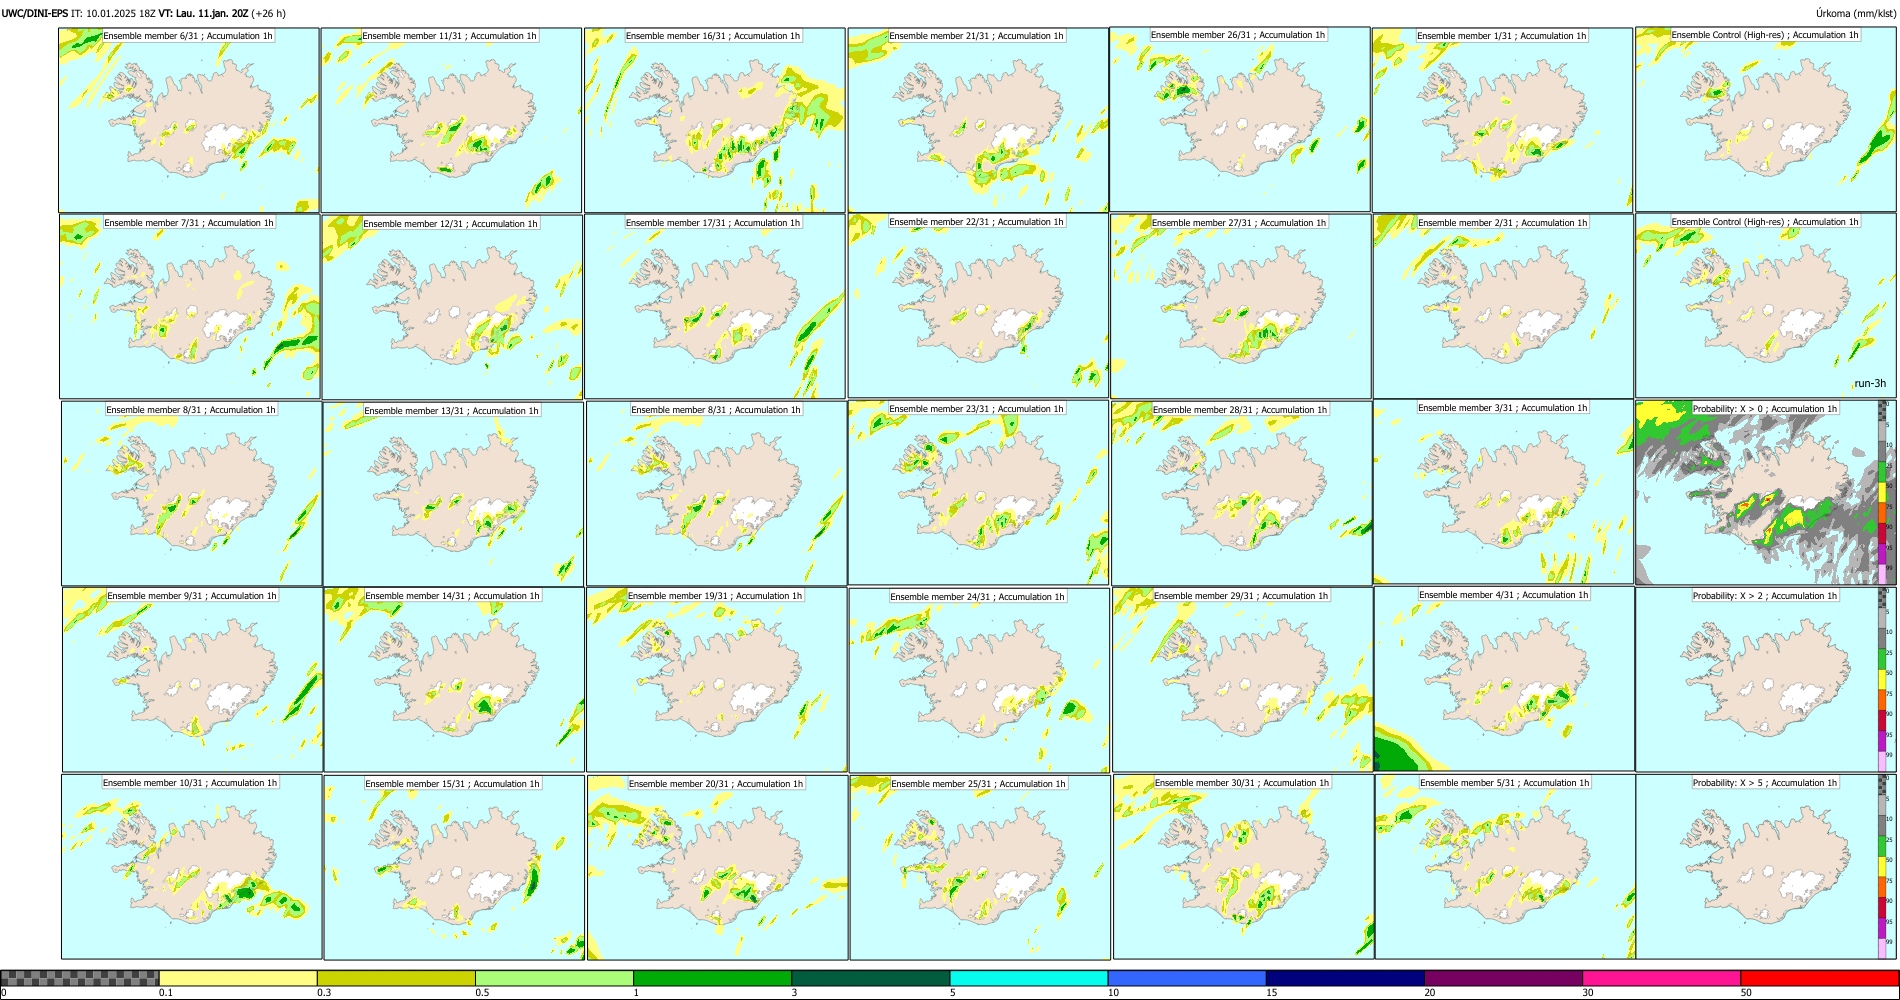The width and height of the screenshot is (1900, 1000).
Task: Click the 50 value on the bottom legend
Action: [1746, 993]
